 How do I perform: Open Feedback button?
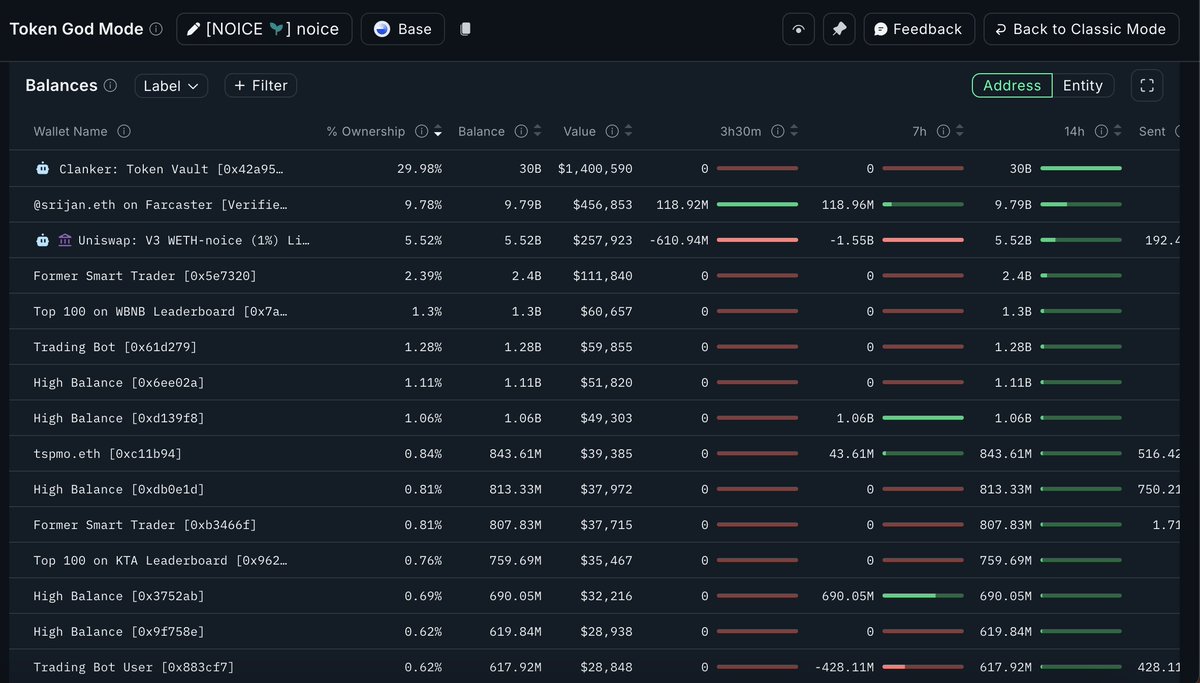tap(918, 29)
